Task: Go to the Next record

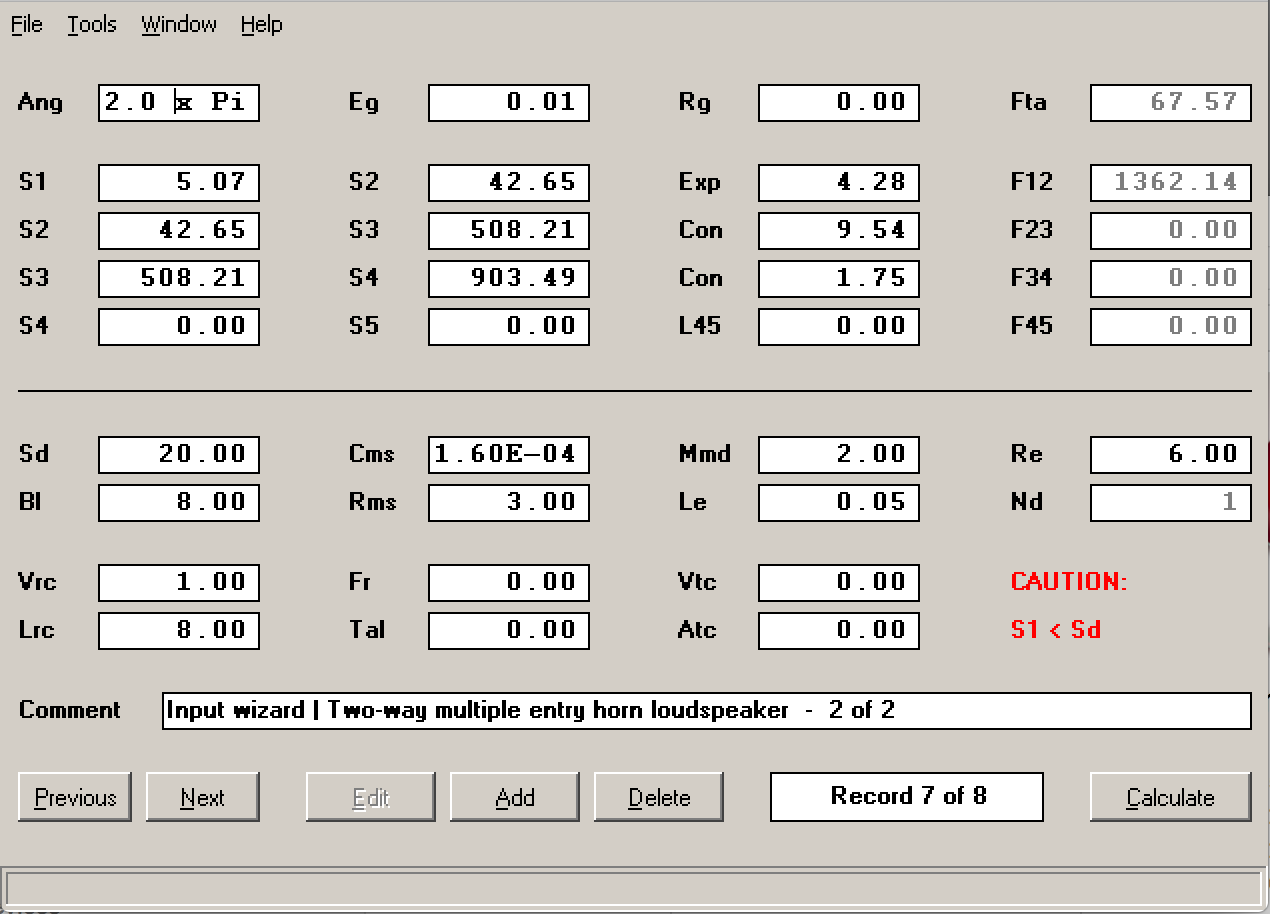Action: [203, 797]
